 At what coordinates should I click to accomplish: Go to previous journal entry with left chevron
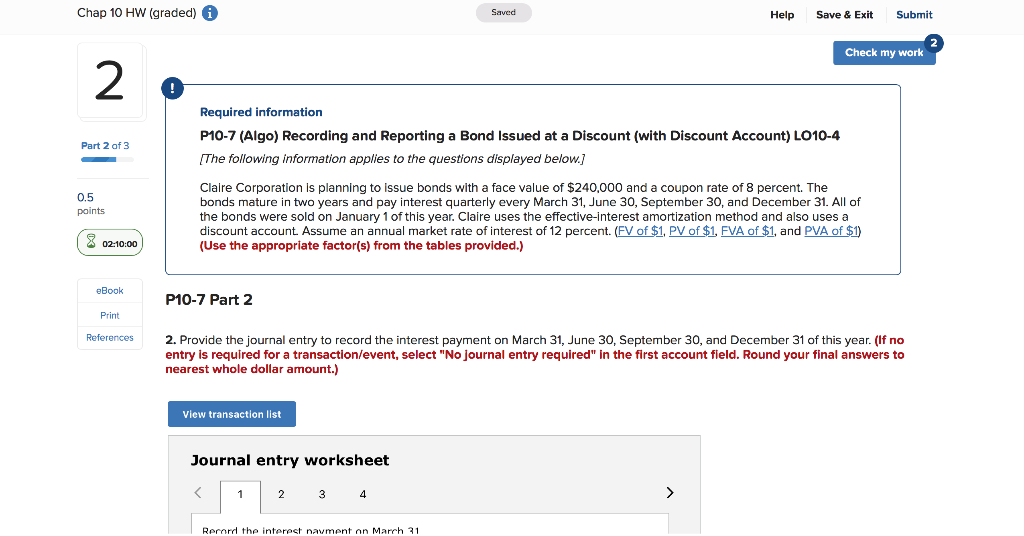pos(198,493)
